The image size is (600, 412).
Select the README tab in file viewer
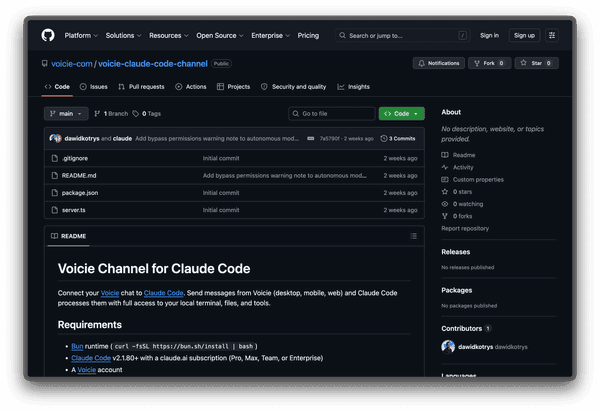pyautogui.click(x=69, y=236)
